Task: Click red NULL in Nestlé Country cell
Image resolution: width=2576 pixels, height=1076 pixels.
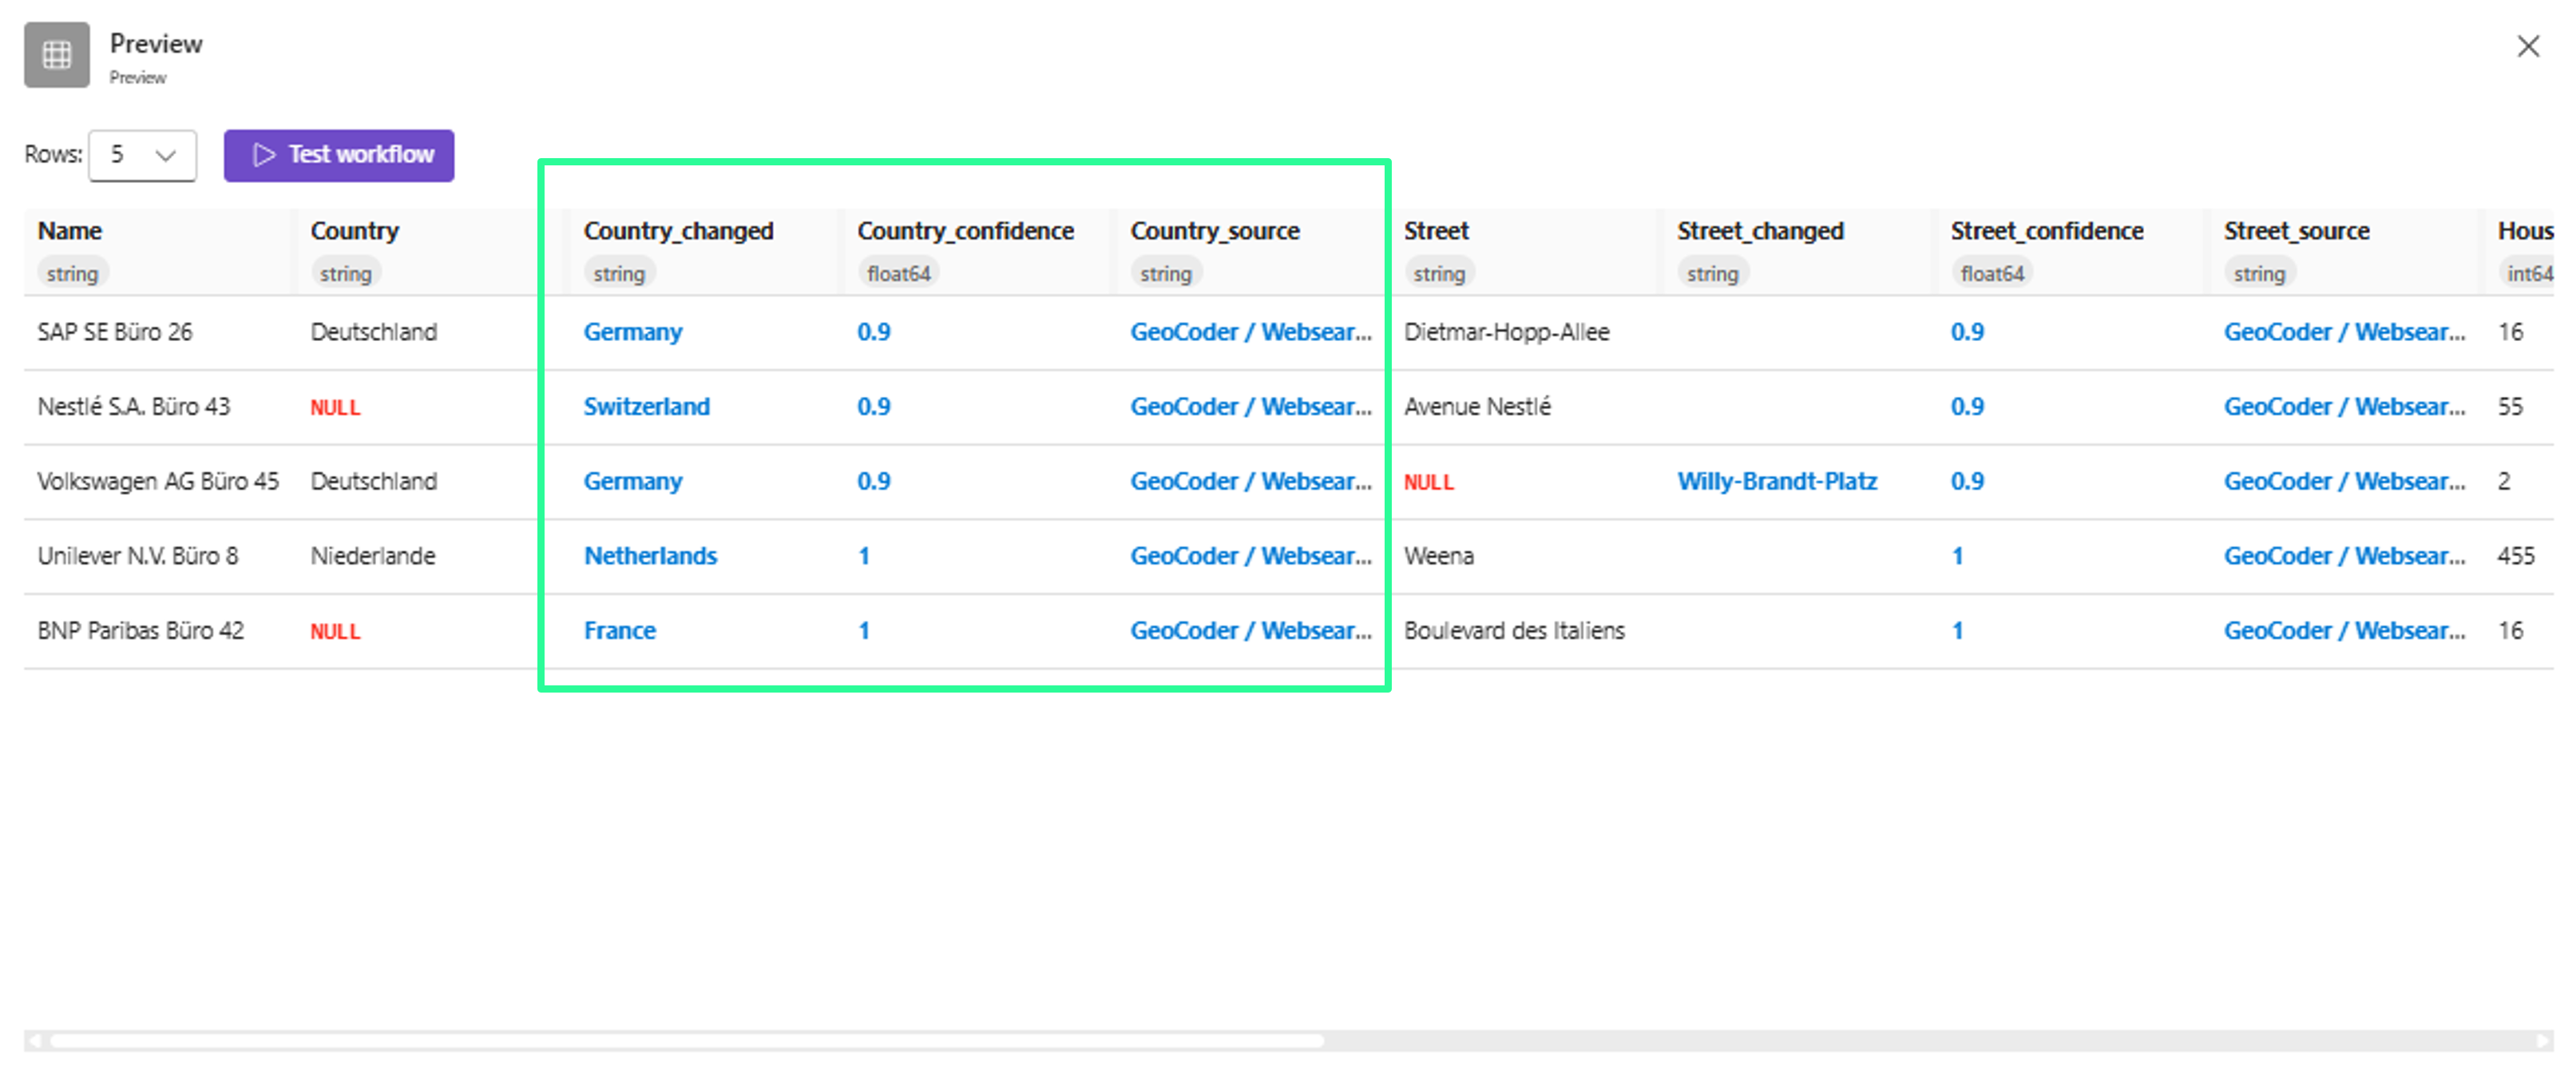Action: click(335, 408)
